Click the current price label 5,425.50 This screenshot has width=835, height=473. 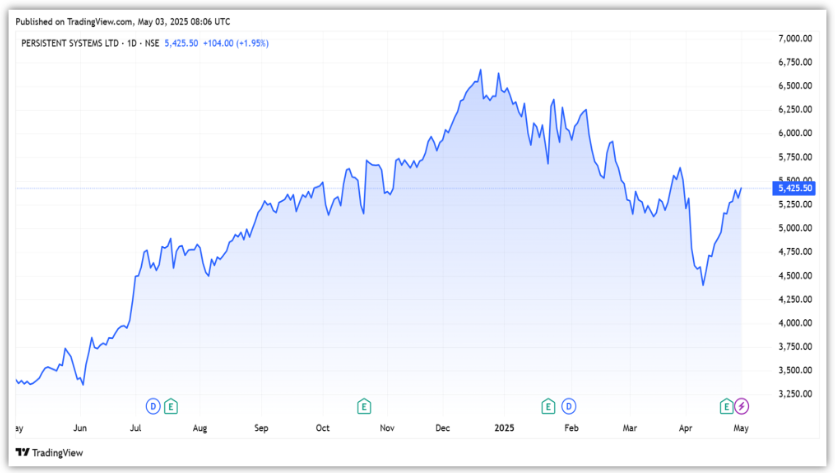(796, 188)
